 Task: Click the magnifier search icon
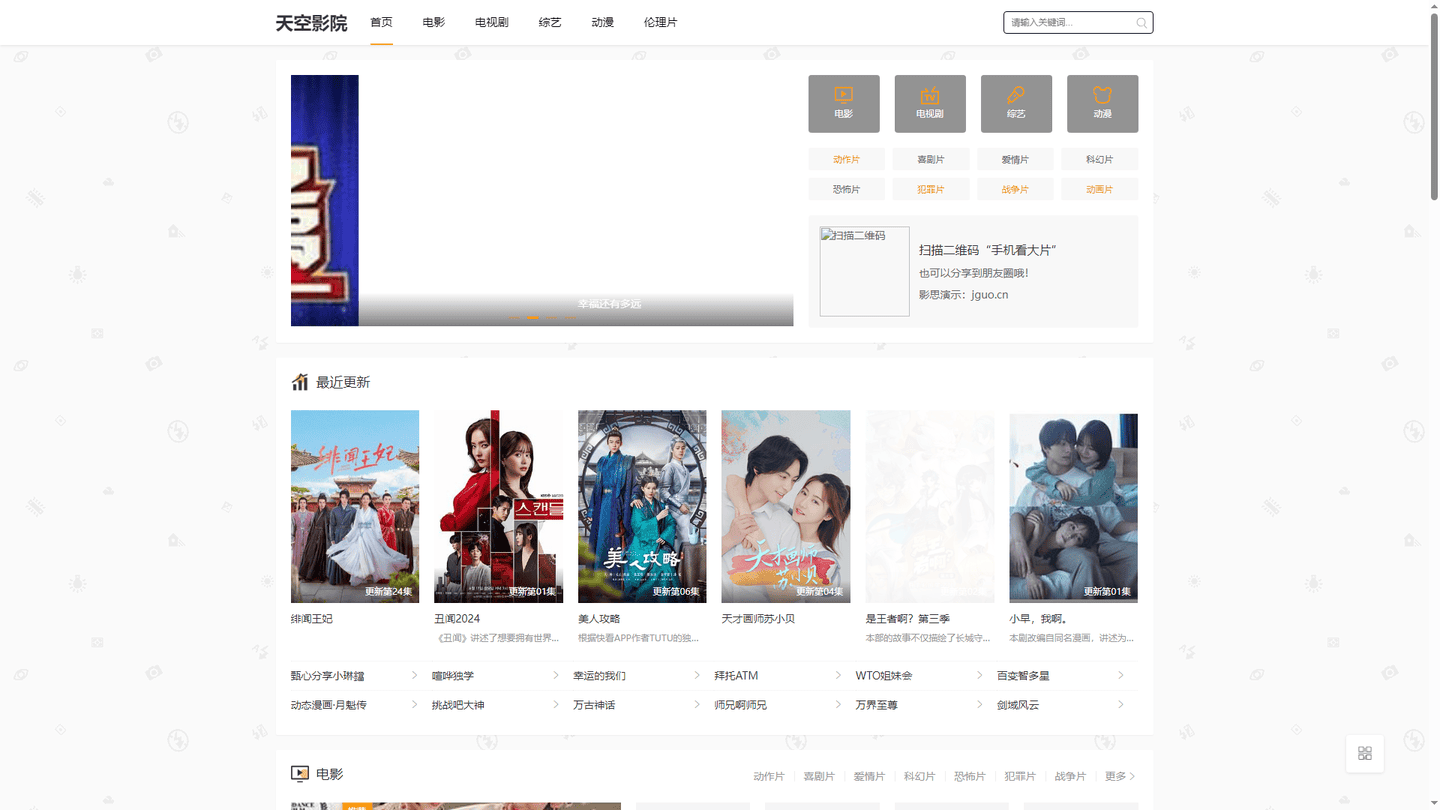tap(1141, 23)
